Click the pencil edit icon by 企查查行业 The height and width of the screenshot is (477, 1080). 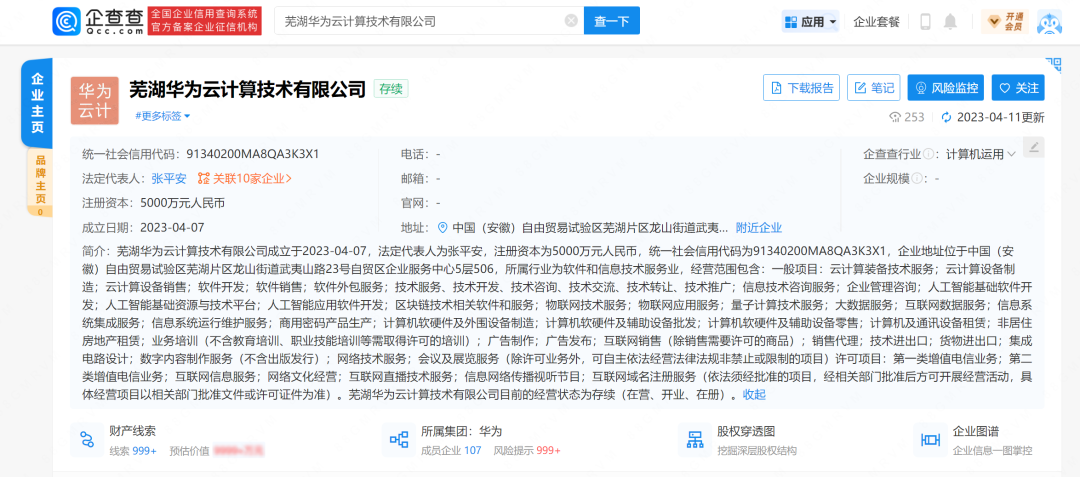[x=1034, y=148]
